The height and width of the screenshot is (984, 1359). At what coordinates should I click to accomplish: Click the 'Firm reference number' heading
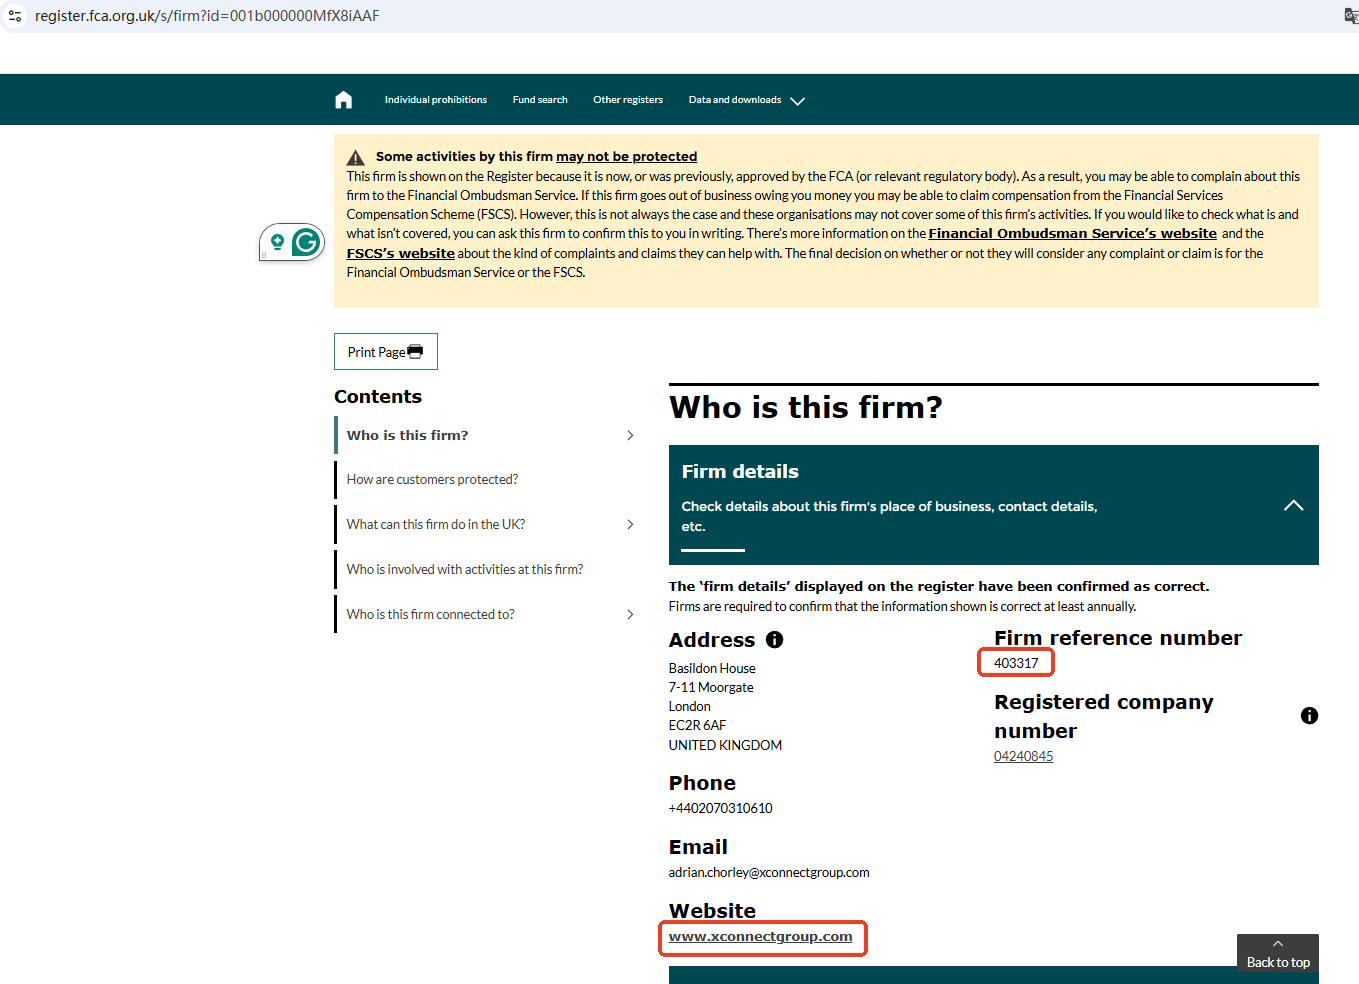click(1118, 638)
